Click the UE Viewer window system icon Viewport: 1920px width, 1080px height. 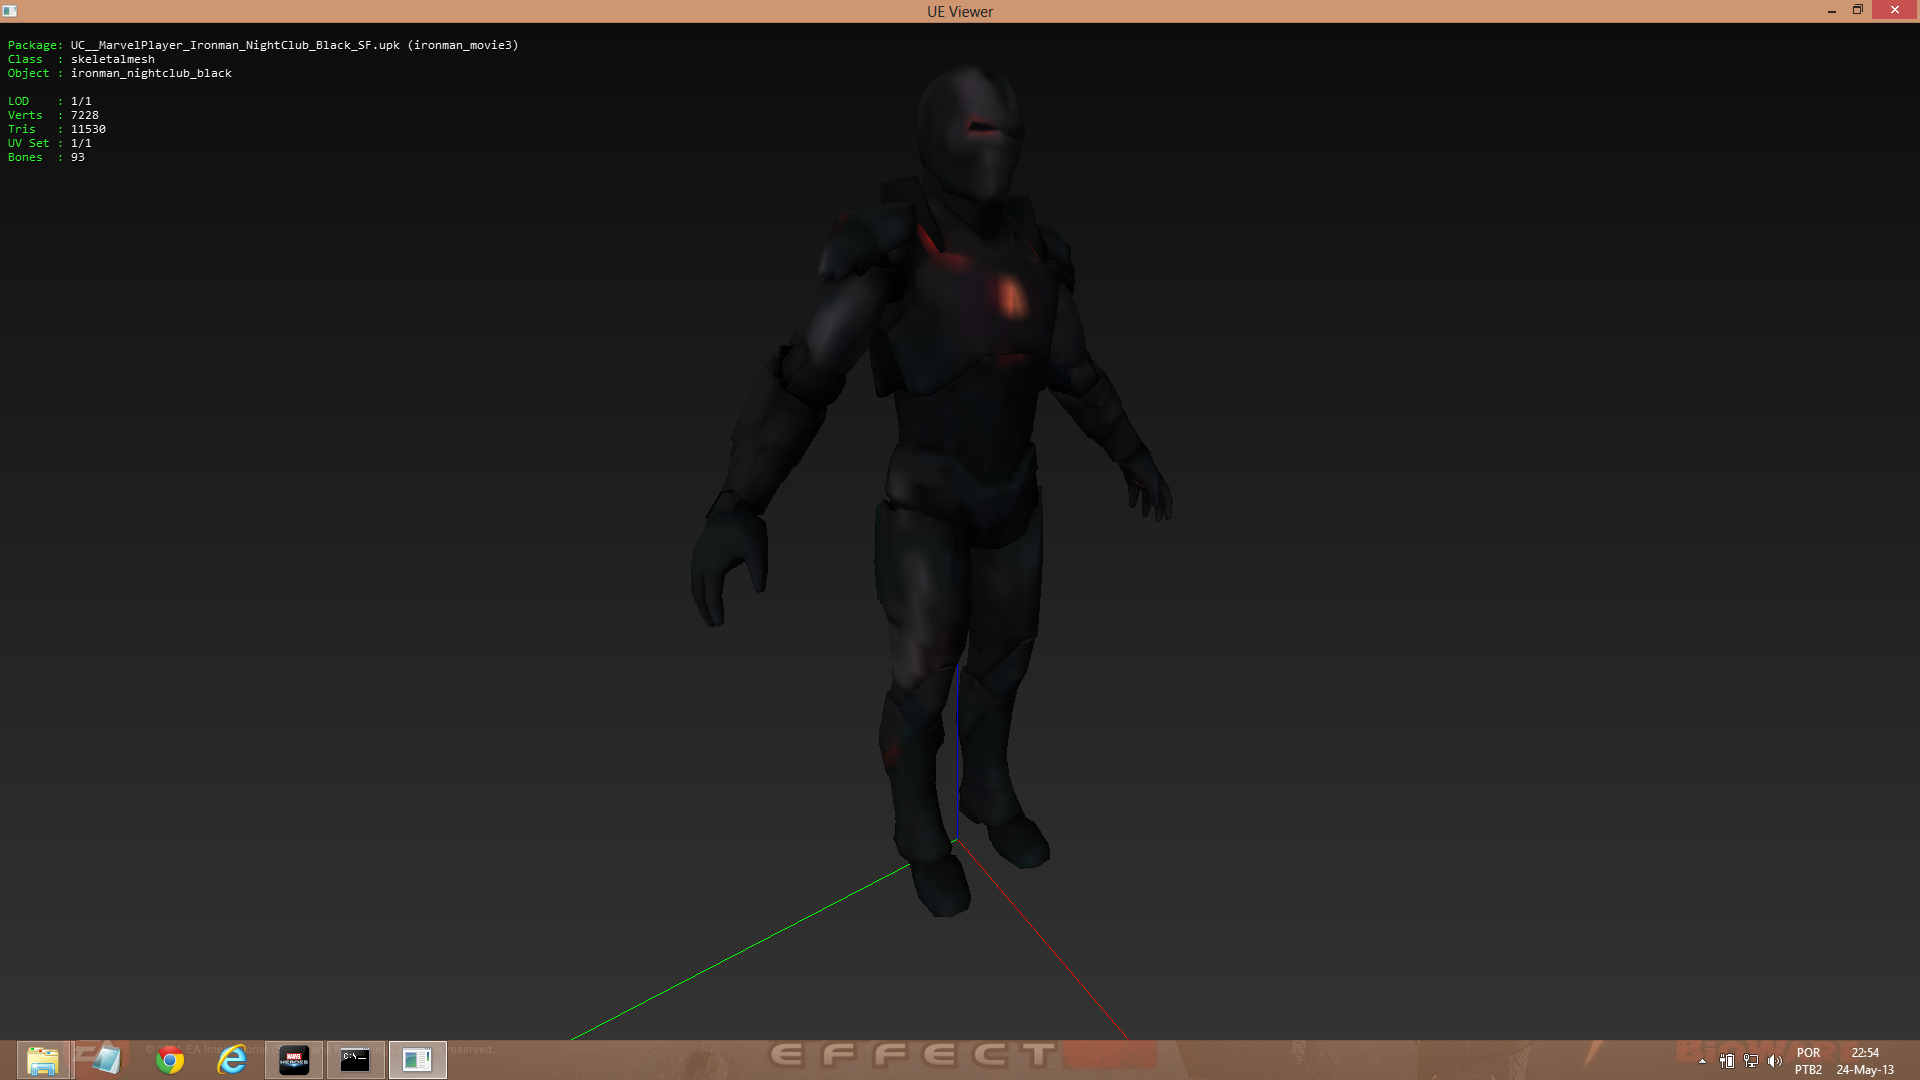click(x=10, y=11)
